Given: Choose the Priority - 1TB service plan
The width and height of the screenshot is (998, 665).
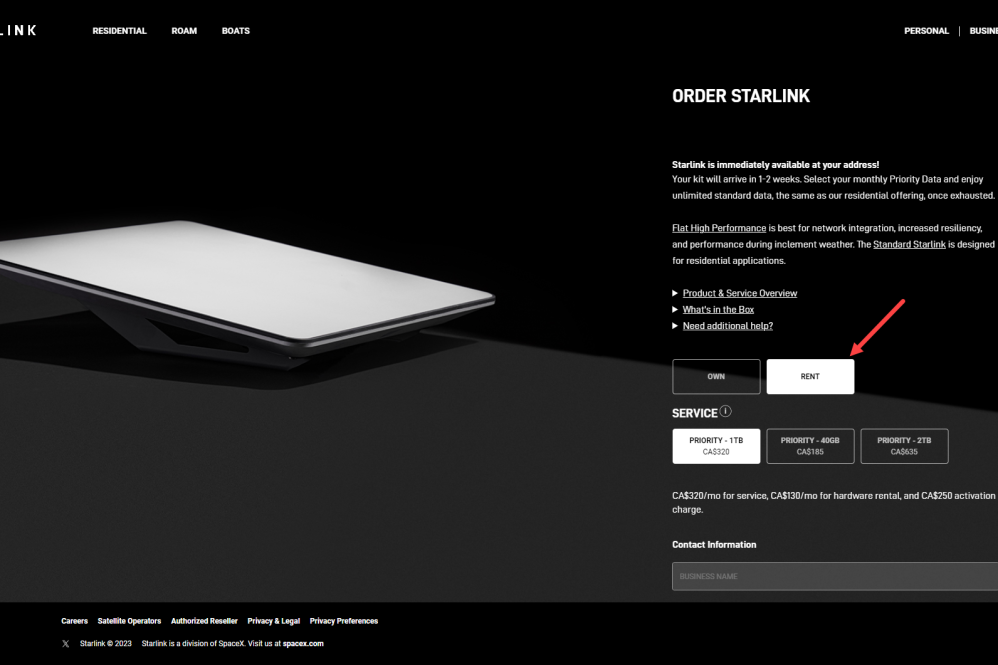Looking at the screenshot, I should click(716, 446).
